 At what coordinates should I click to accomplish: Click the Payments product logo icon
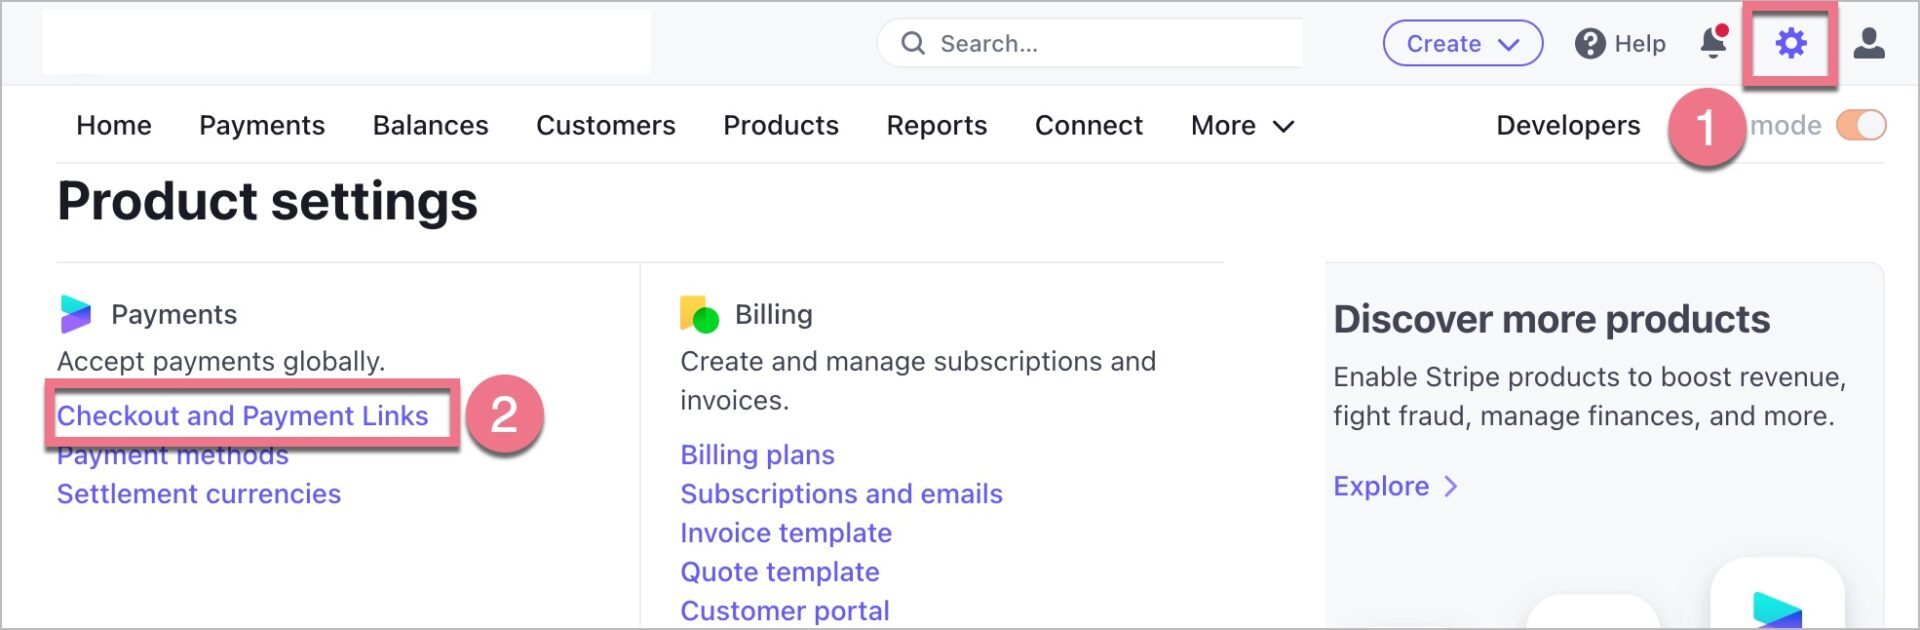point(75,314)
